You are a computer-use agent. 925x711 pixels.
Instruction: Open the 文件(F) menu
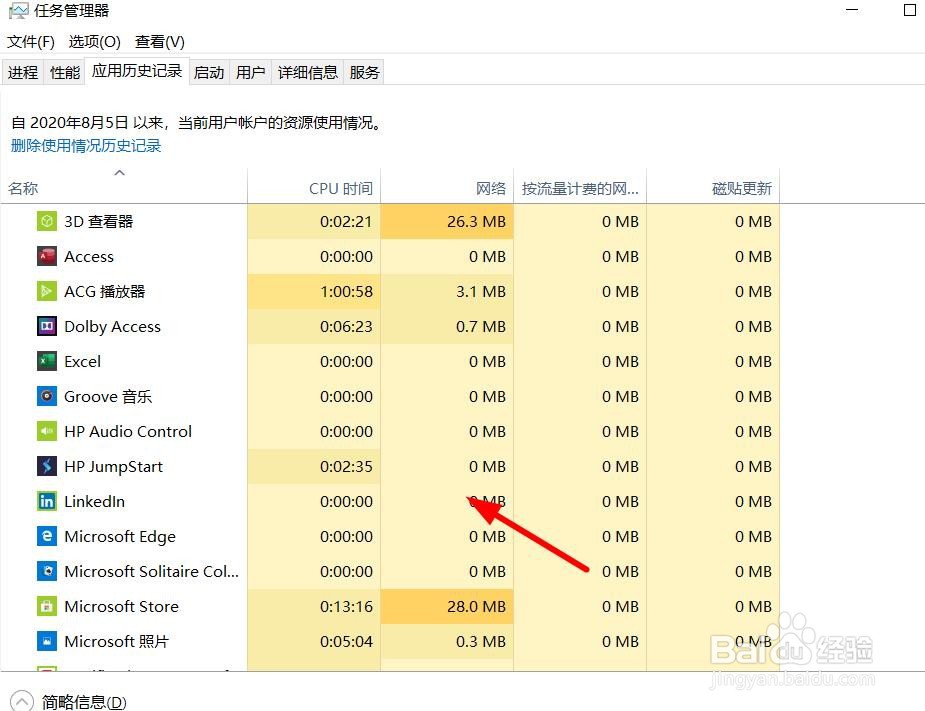[31, 42]
